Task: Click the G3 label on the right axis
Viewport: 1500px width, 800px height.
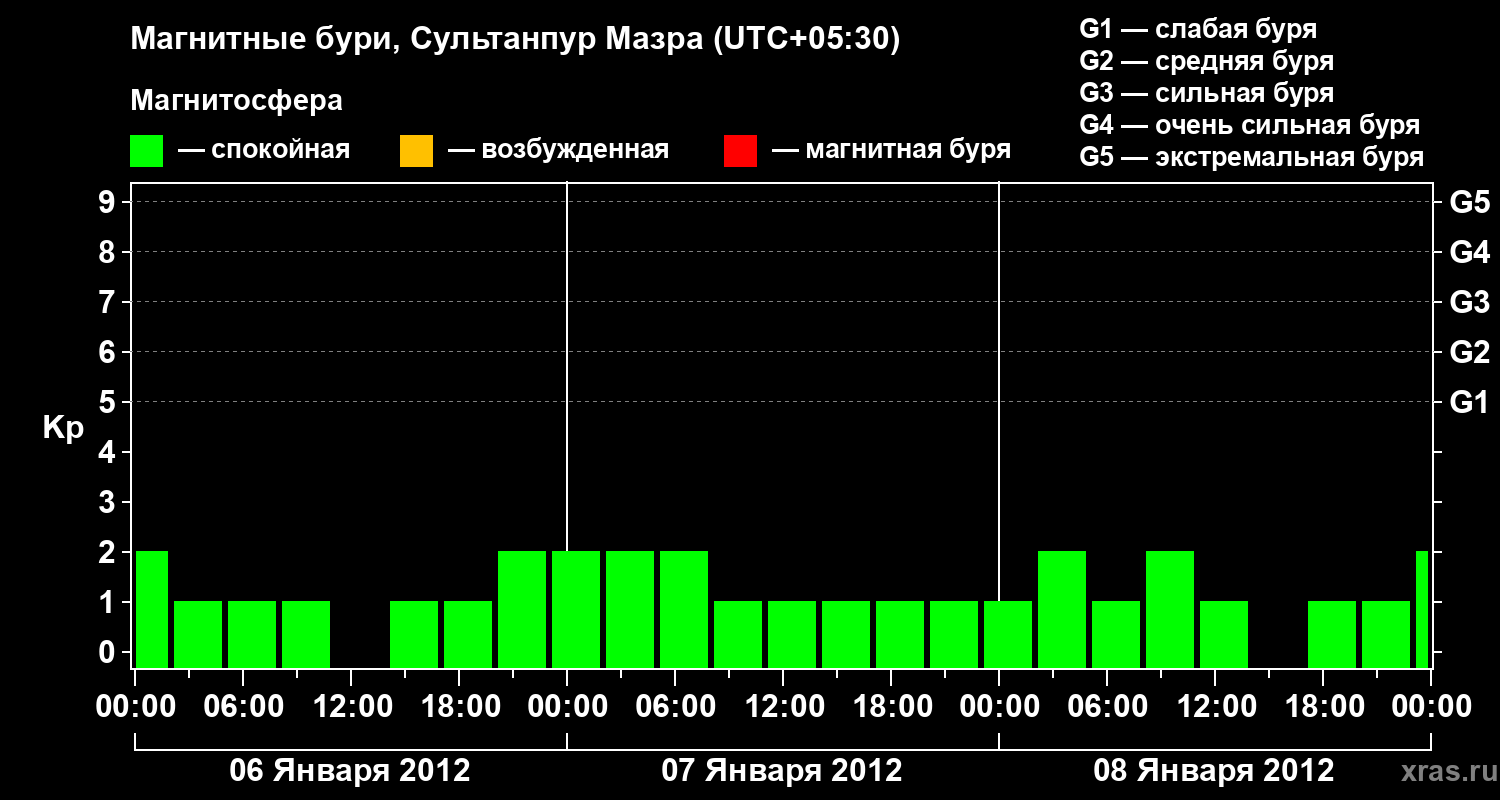Action: (1470, 302)
